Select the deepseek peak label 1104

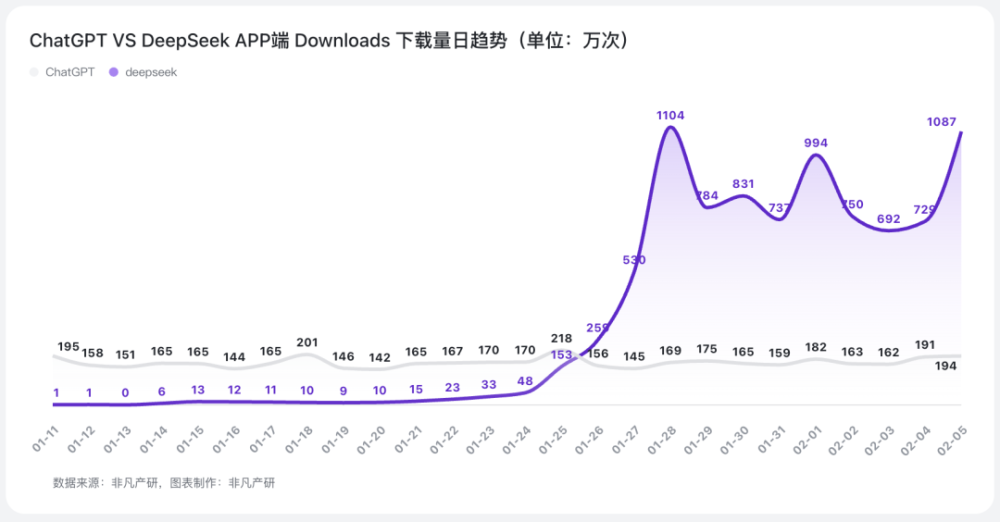coord(670,116)
